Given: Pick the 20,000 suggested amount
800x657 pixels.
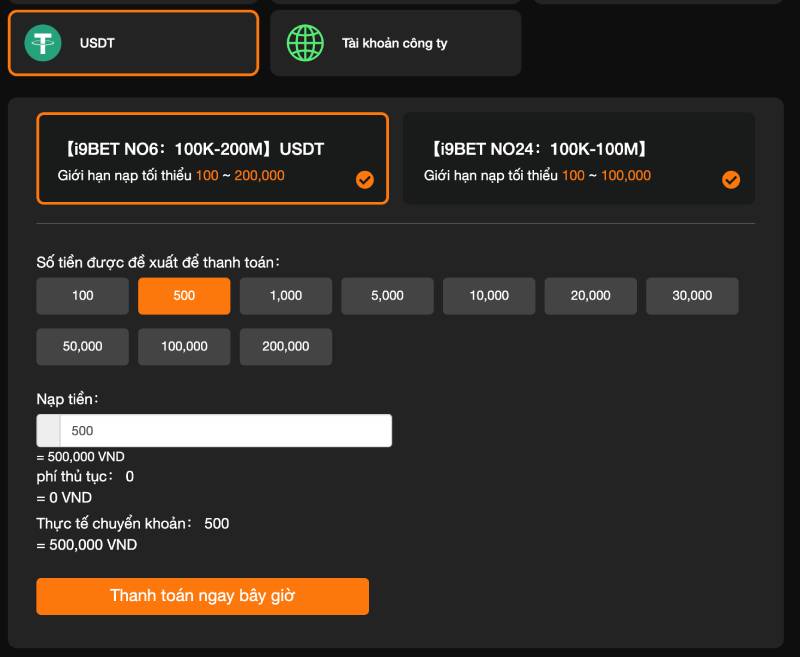Looking at the screenshot, I should [x=590, y=296].
